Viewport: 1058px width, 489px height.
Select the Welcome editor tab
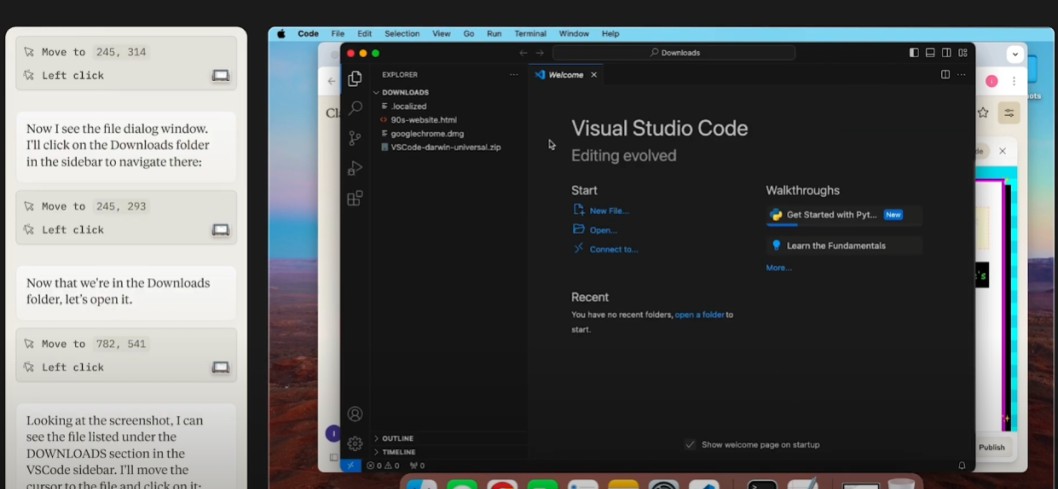pos(565,75)
